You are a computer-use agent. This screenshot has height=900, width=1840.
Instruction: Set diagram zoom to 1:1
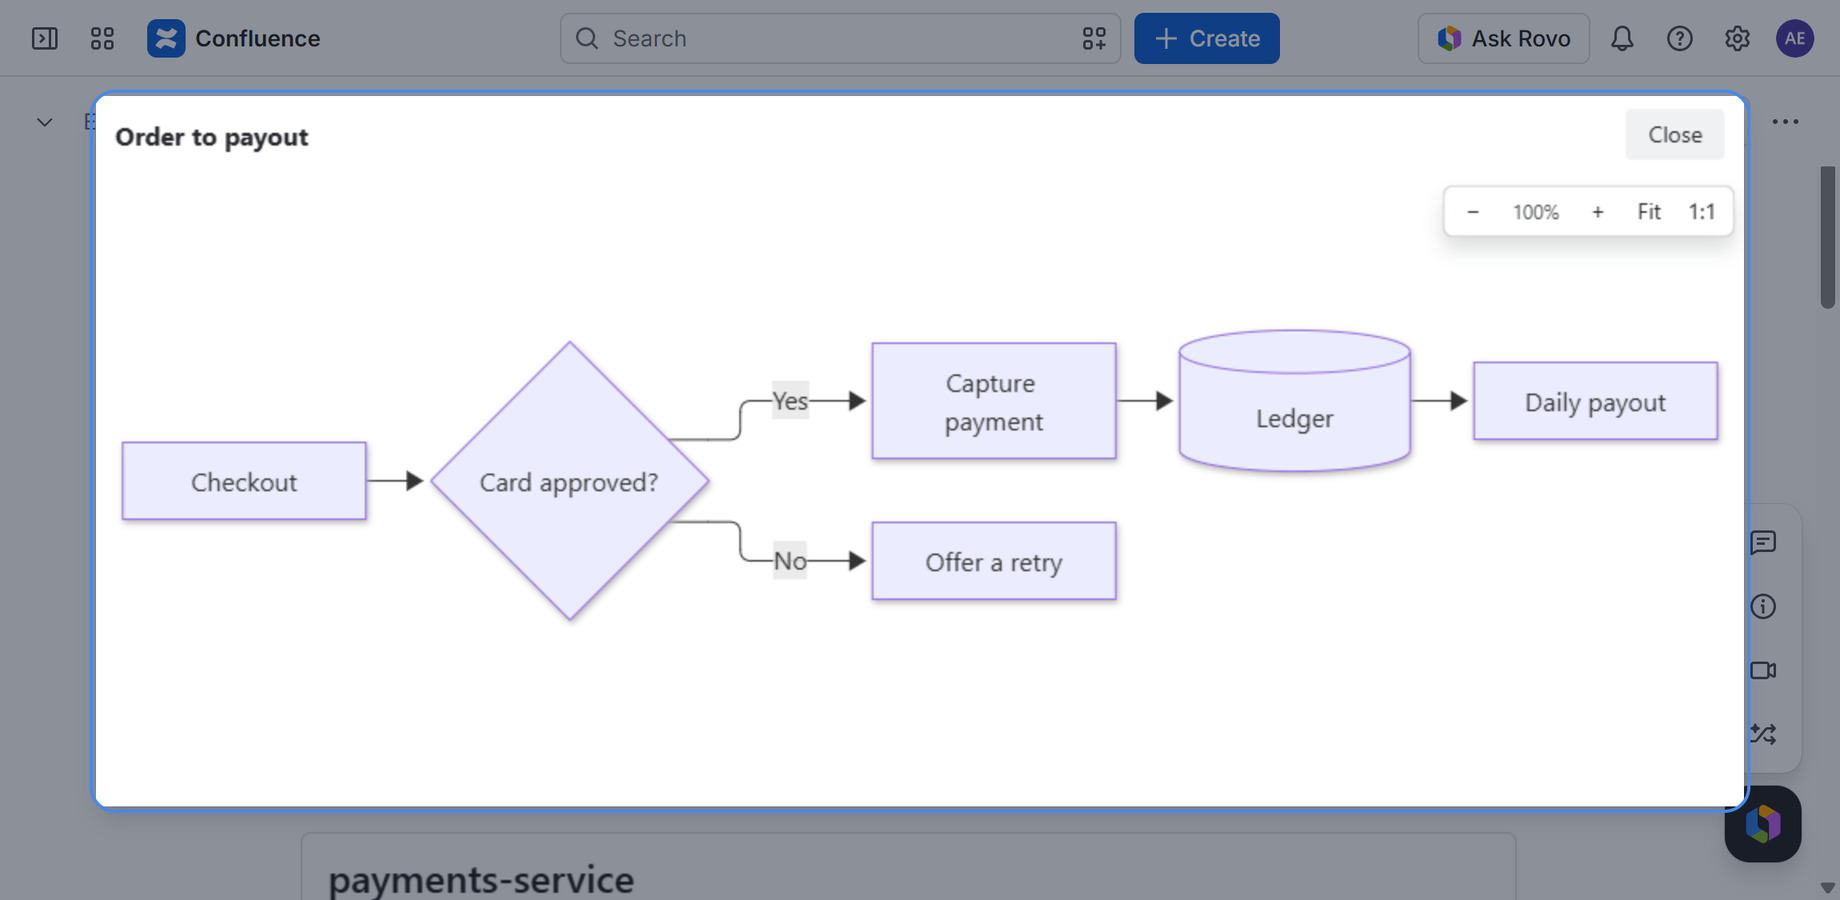point(1702,211)
